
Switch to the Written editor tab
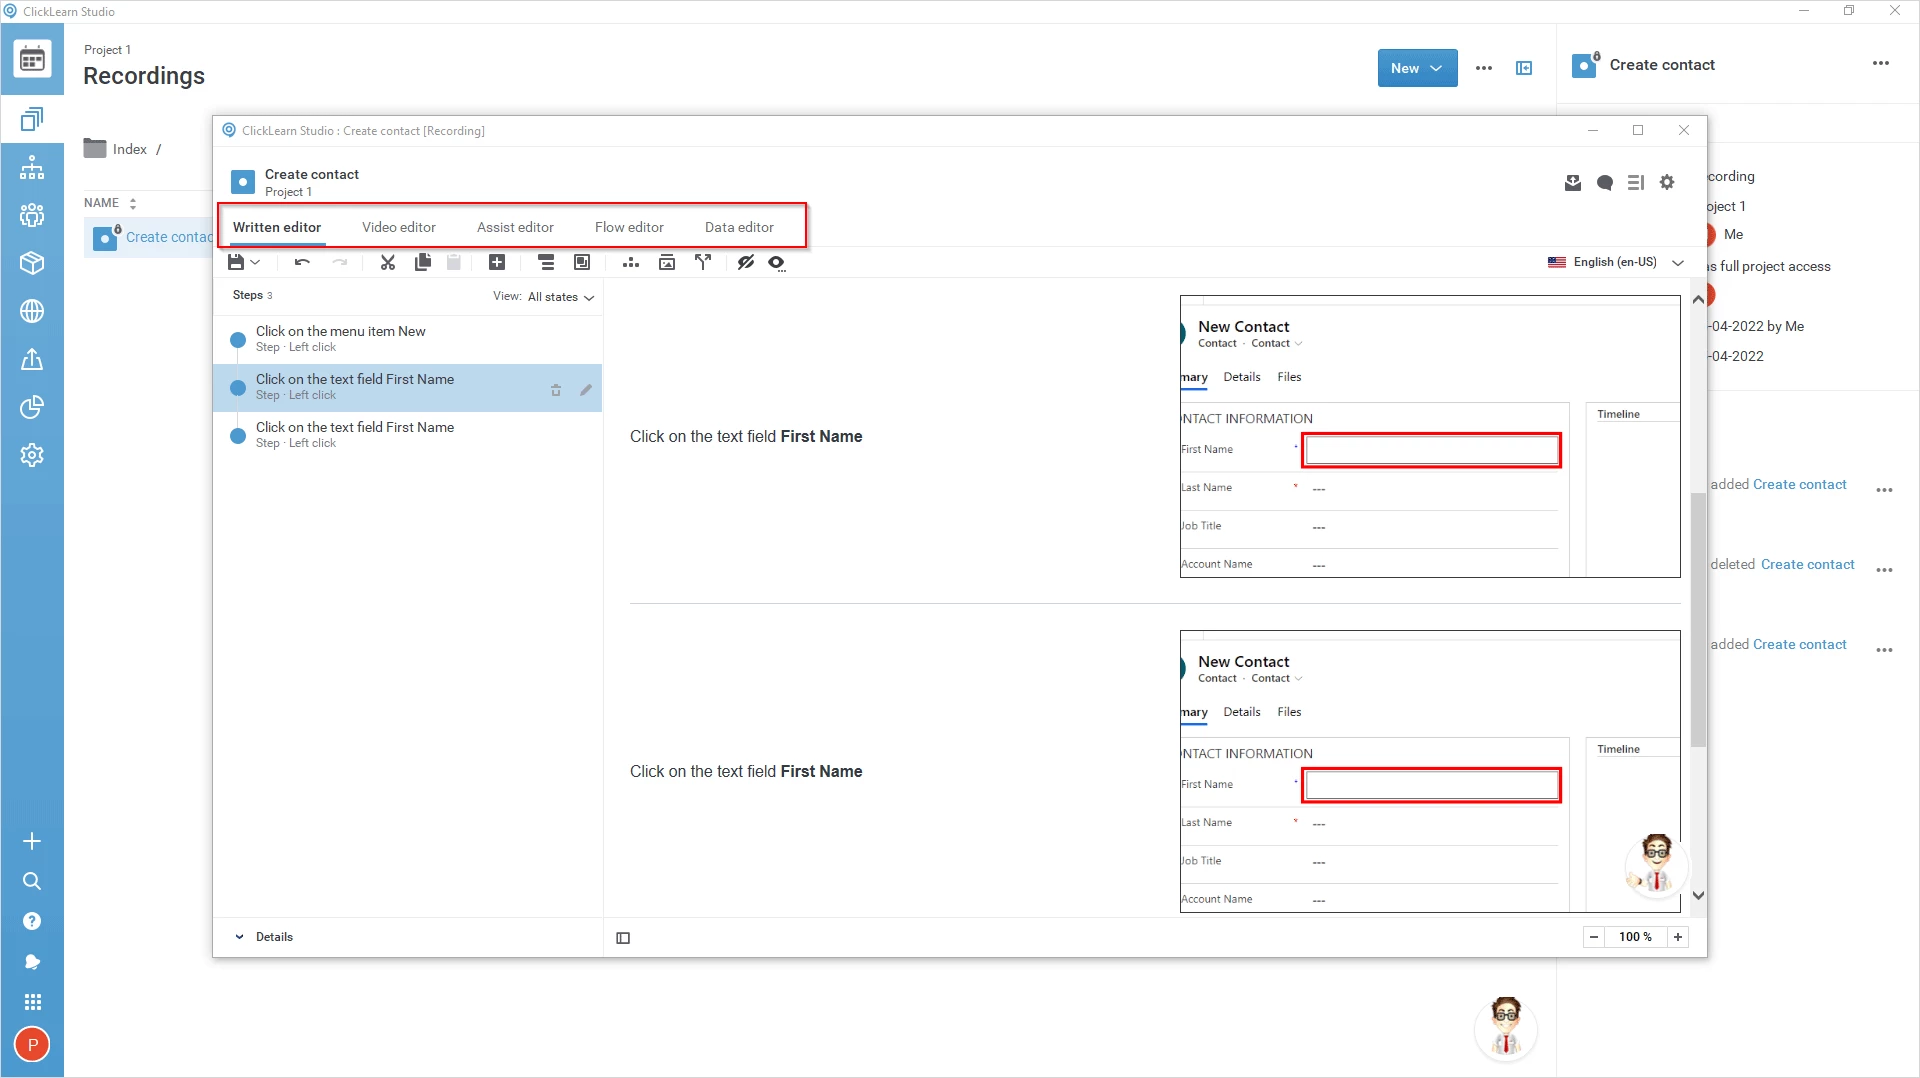(x=277, y=227)
